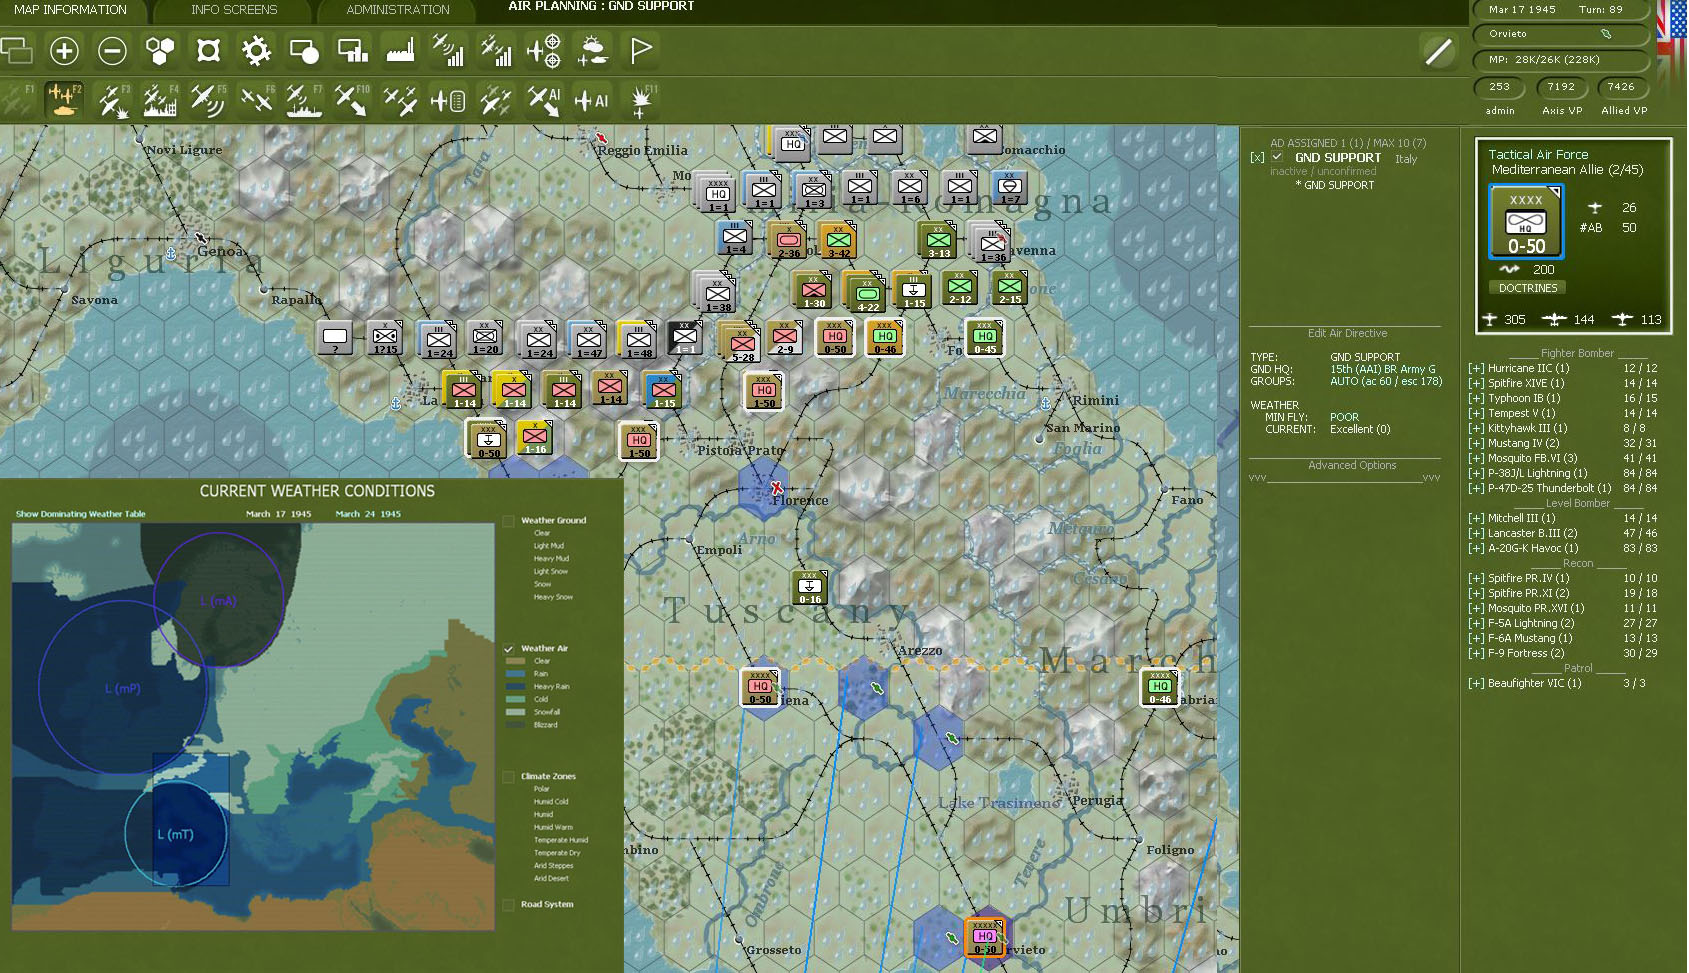
Task: Click the diagonal line button near the date
Action: (1438, 51)
